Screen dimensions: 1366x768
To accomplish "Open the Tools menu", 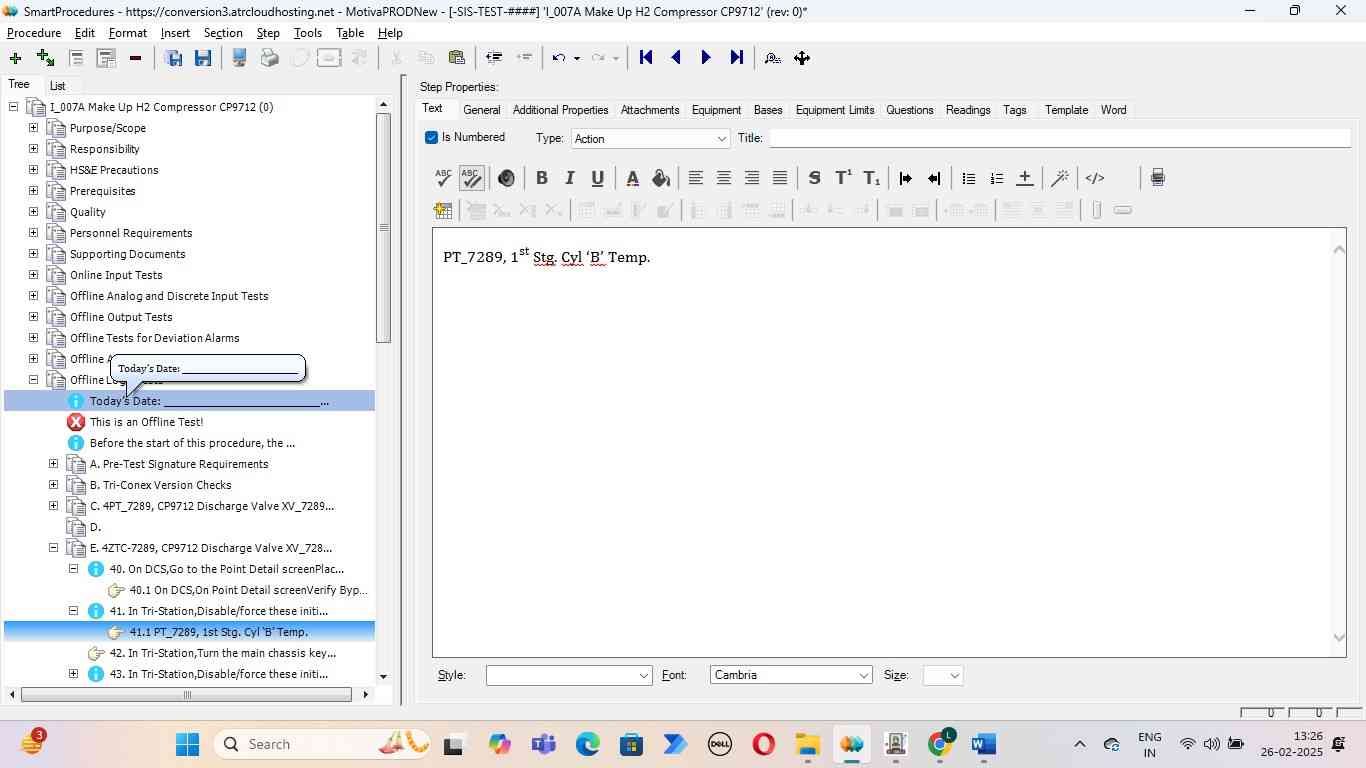I will pyautogui.click(x=308, y=33).
